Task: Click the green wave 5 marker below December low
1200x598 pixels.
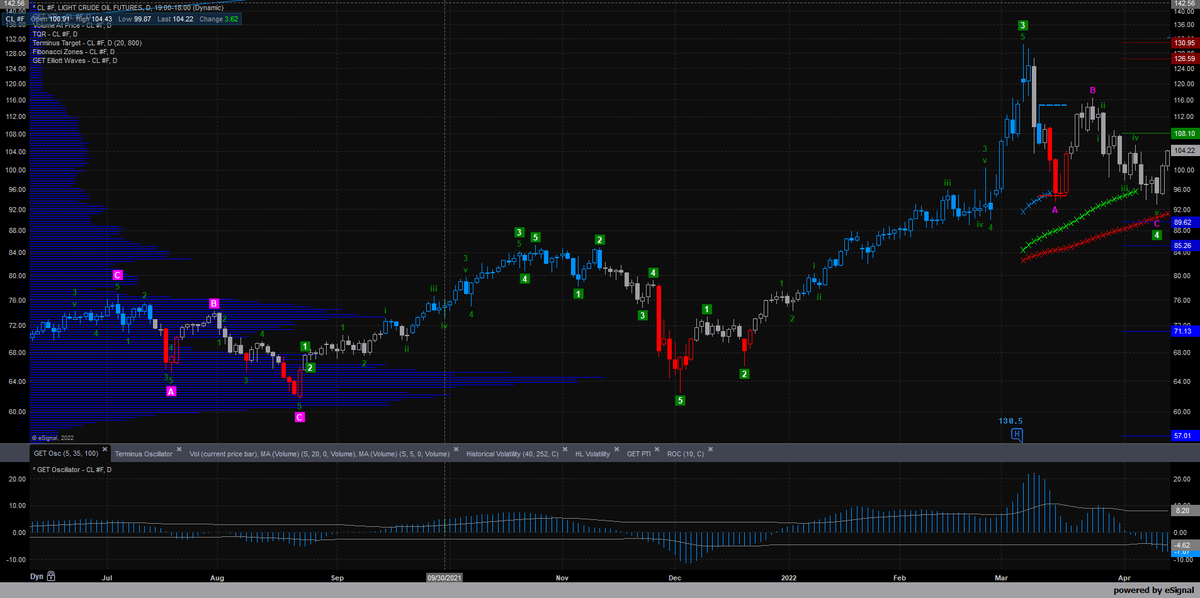Action: click(681, 400)
